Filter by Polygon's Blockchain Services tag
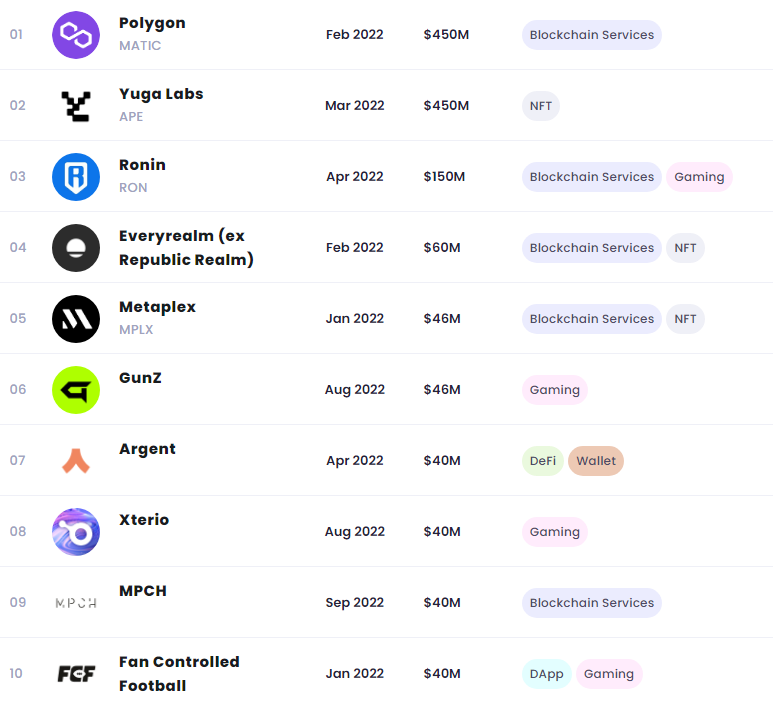Screen dimensions: 773x707 [x=592, y=35]
